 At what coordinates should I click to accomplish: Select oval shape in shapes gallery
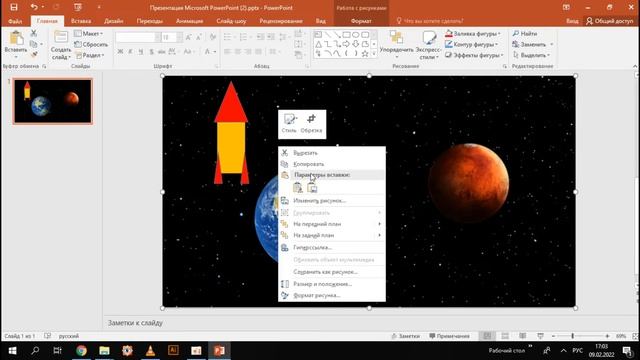click(356, 35)
